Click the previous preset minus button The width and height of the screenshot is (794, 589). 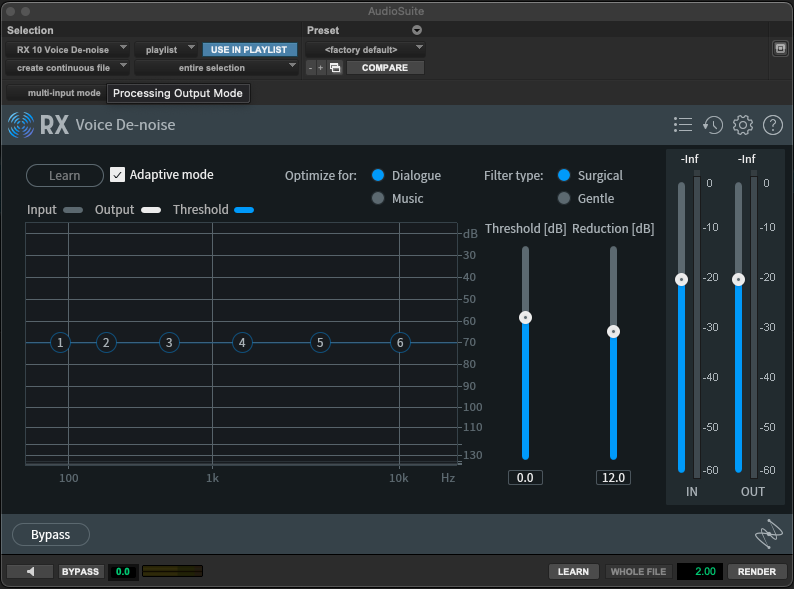tap(310, 67)
